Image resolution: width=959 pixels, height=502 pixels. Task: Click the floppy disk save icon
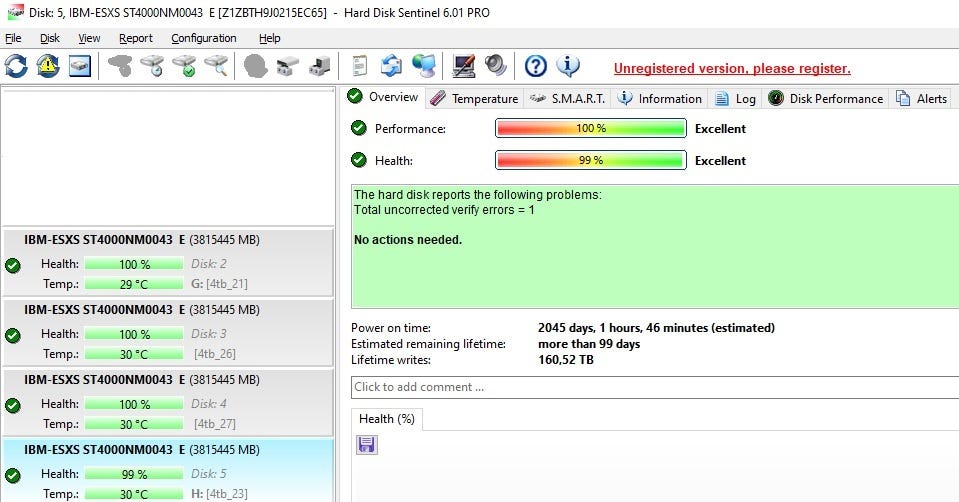(367, 445)
